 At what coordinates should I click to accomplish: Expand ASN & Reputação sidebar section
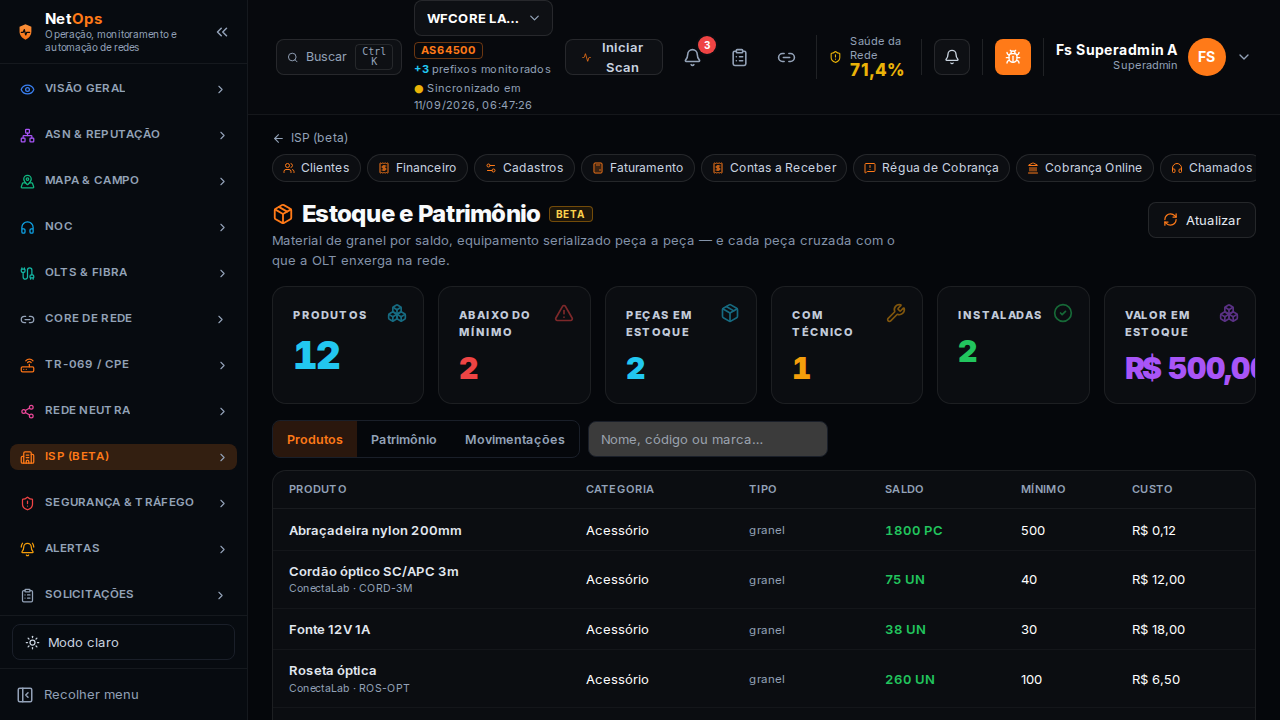pyautogui.click(x=123, y=135)
